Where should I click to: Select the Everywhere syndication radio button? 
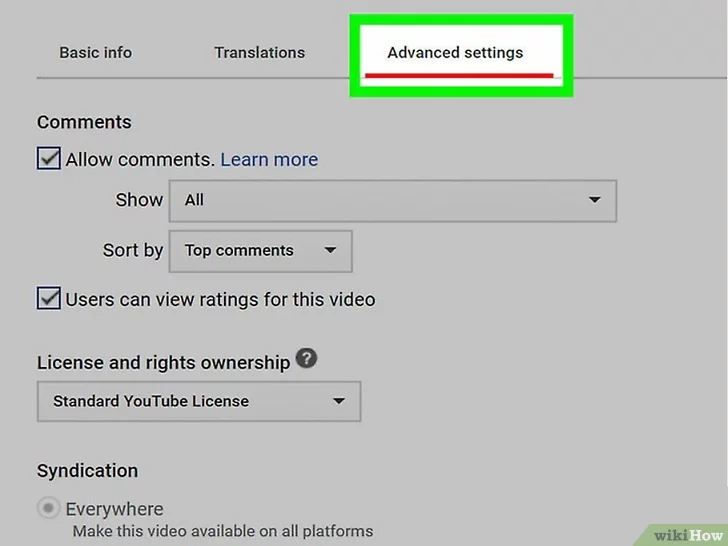click(48, 508)
